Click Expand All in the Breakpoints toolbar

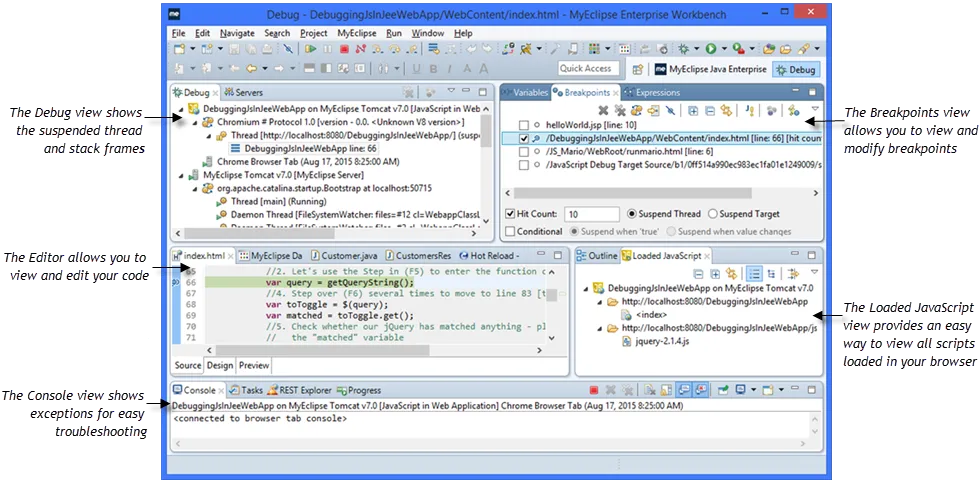693,111
